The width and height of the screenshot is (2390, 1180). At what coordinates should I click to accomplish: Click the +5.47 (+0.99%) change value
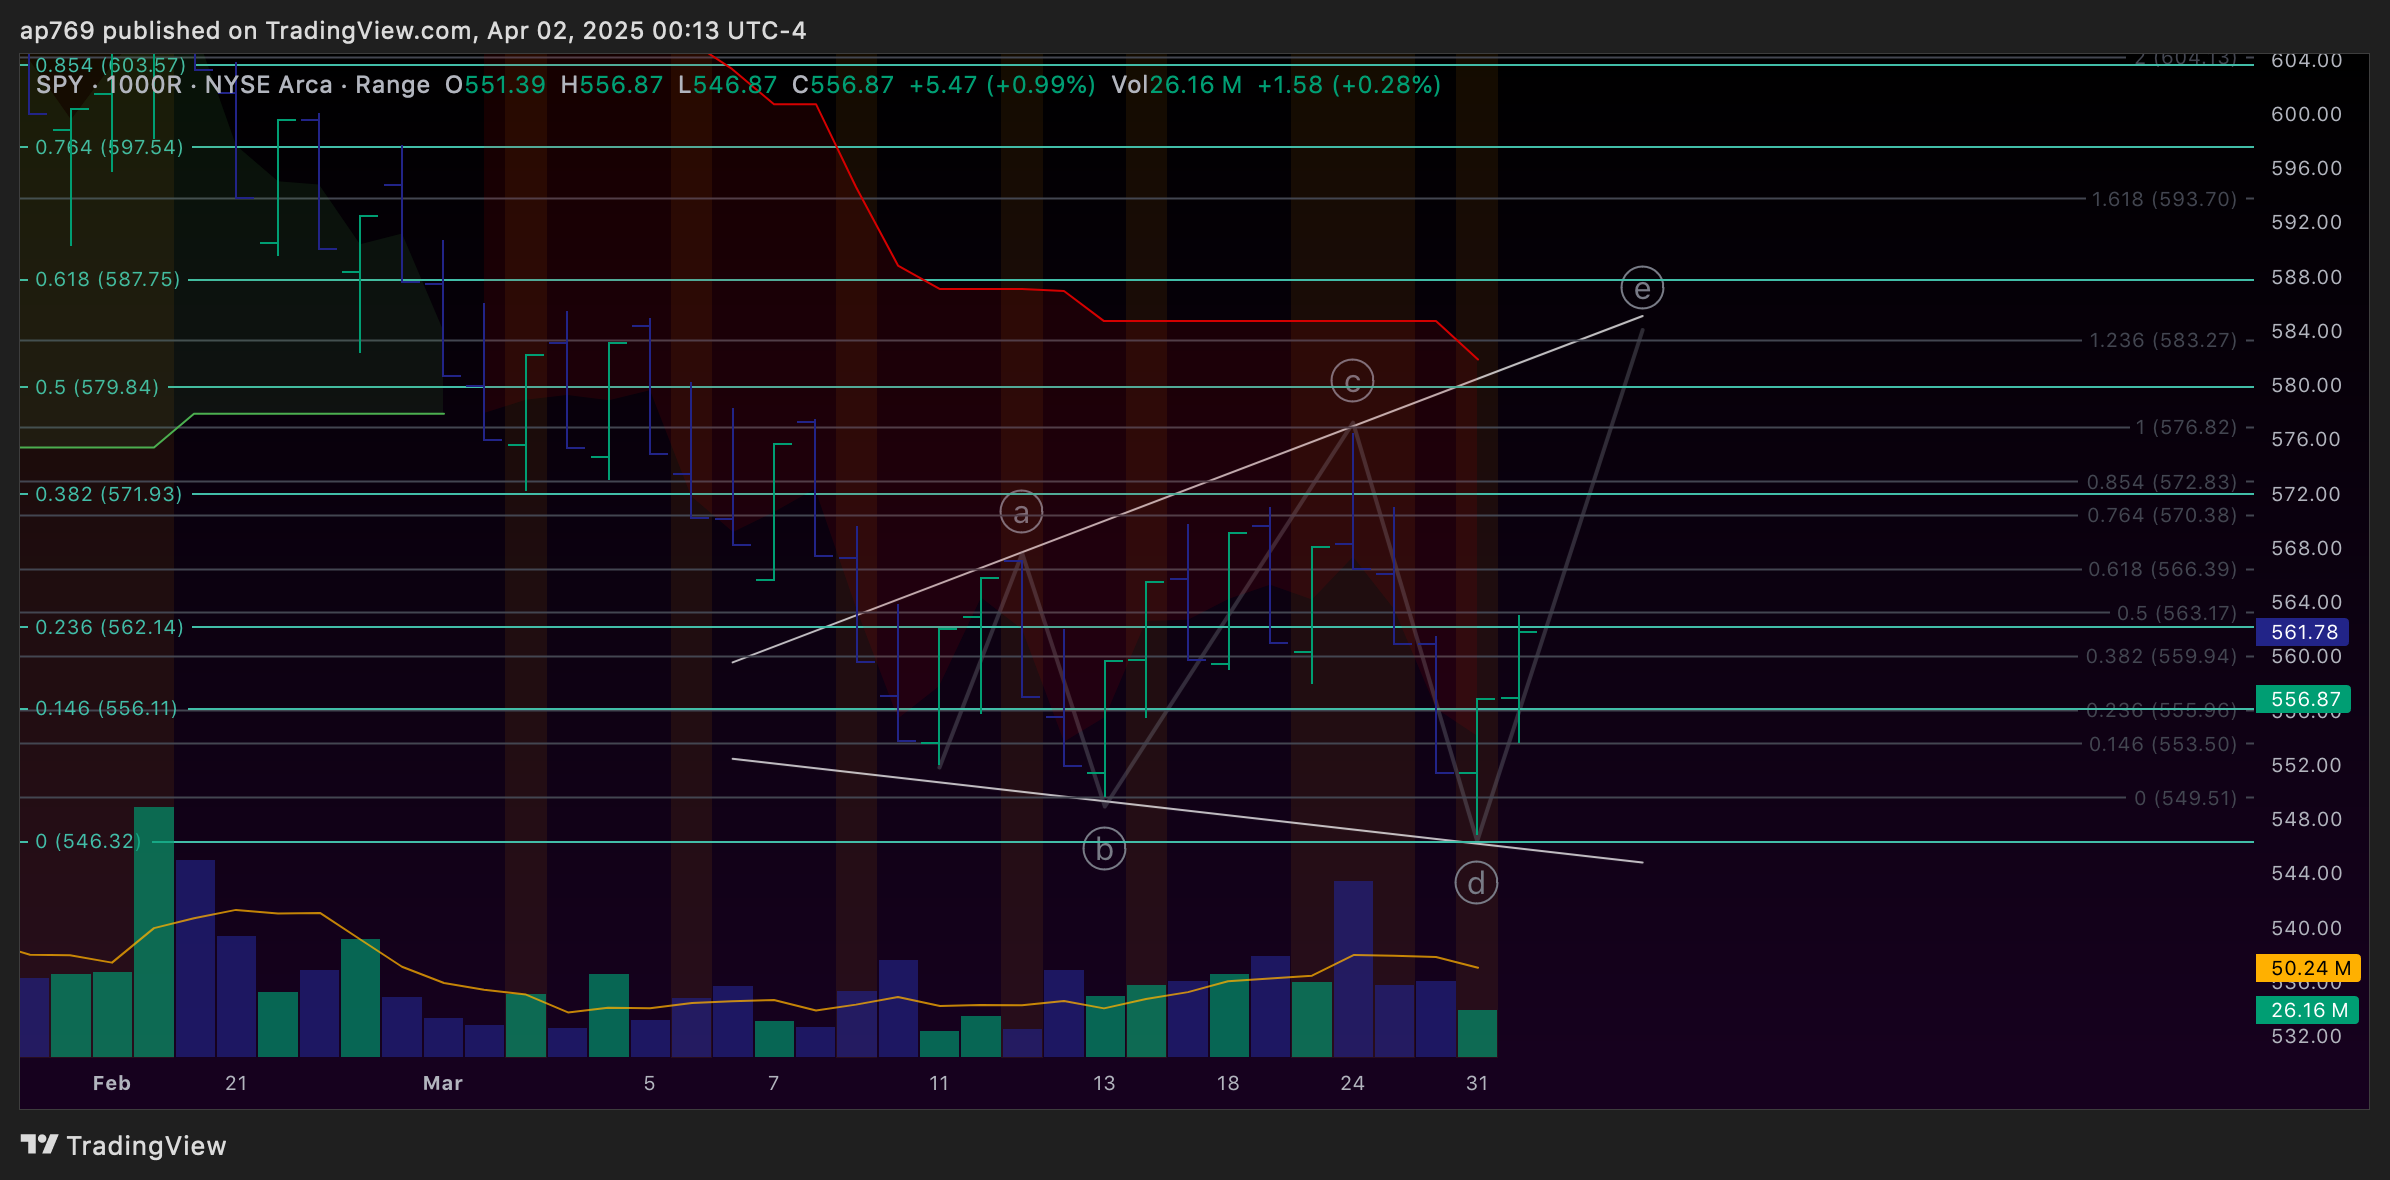1002,85
